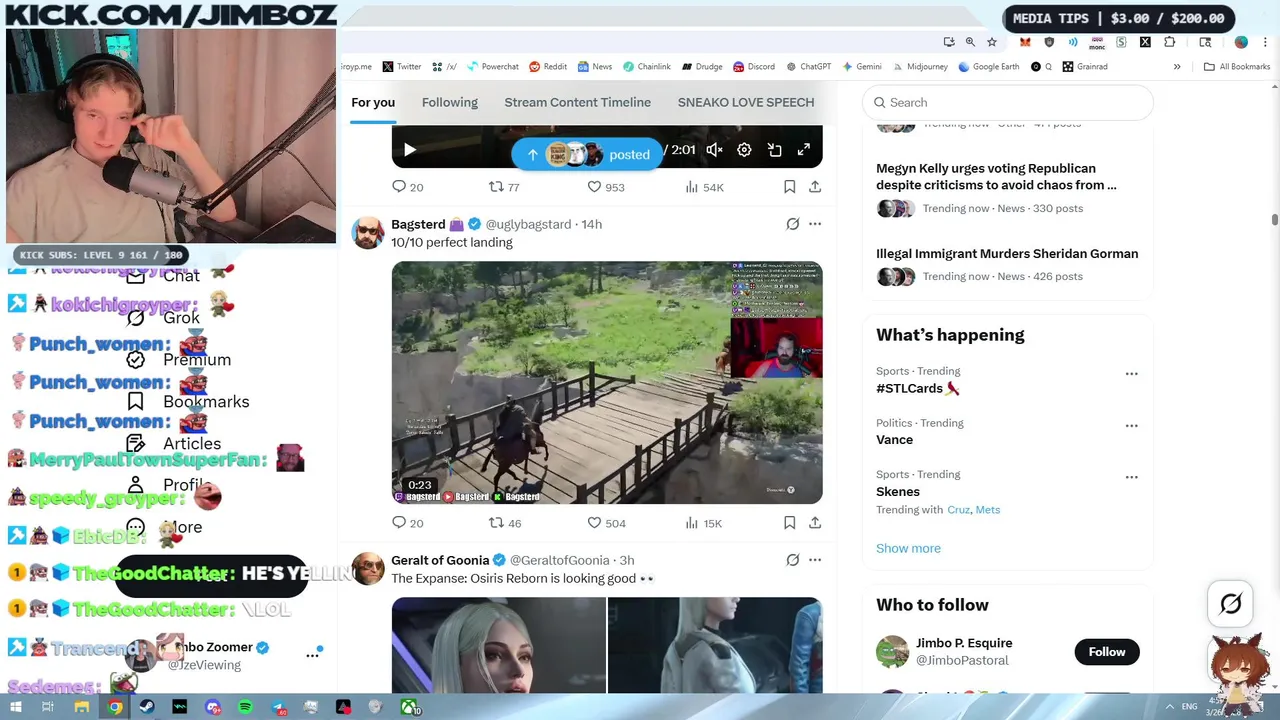Viewport: 1280px width, 720px height.
Task: Expand the bookmarks overflow chevron
Action: 1177,67
